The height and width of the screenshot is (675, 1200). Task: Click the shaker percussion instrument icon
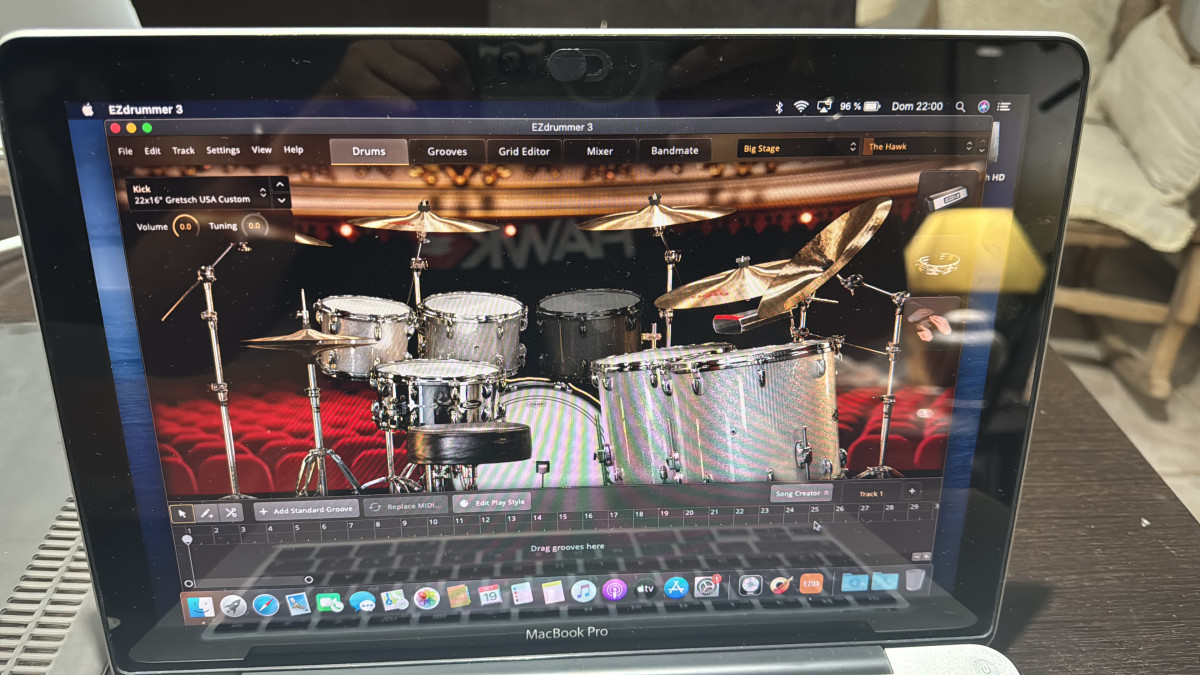943,197
